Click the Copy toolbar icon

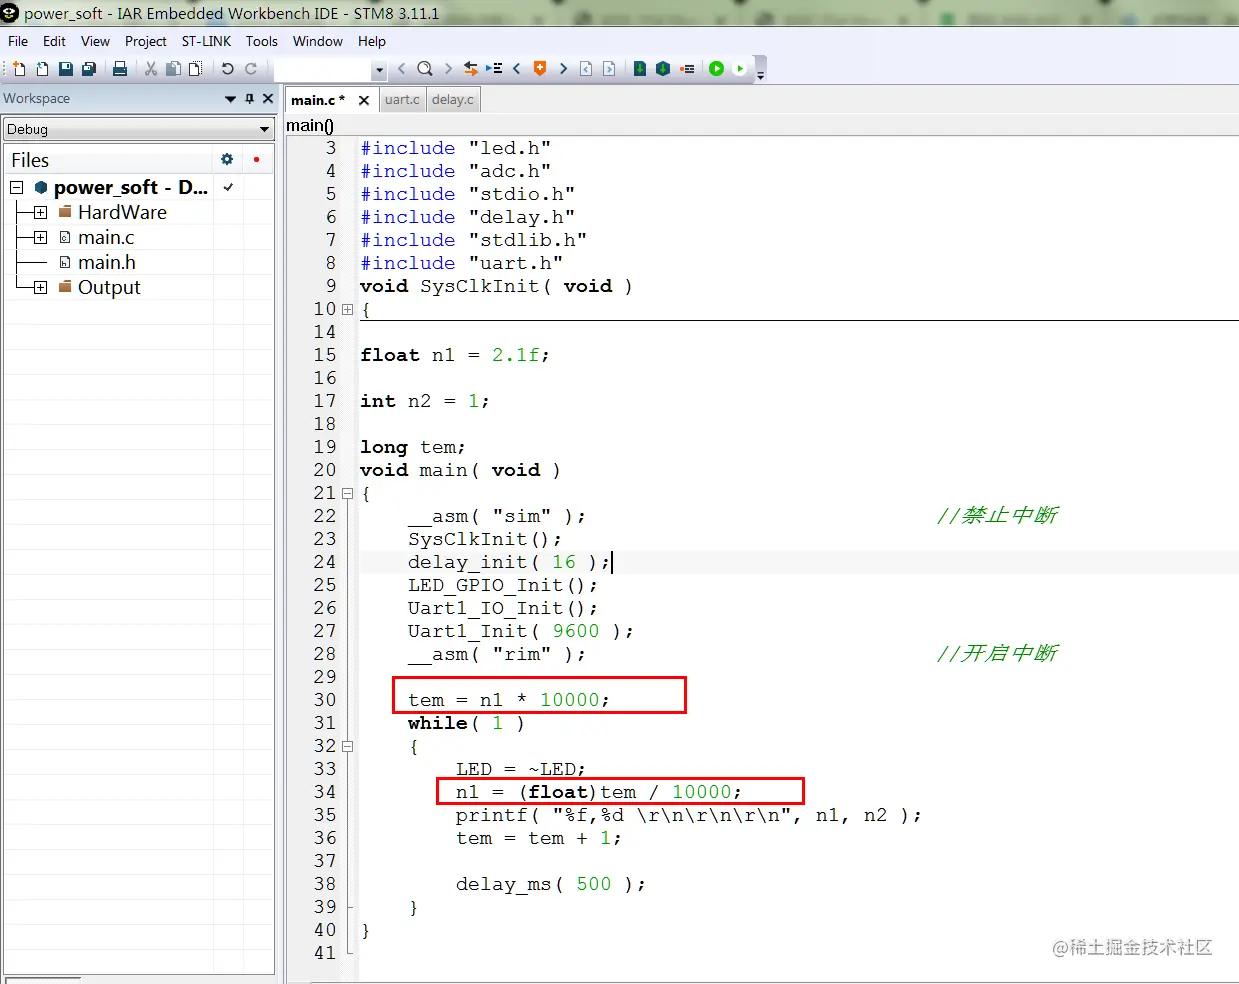pyautogui.click(x=173, y=69)
